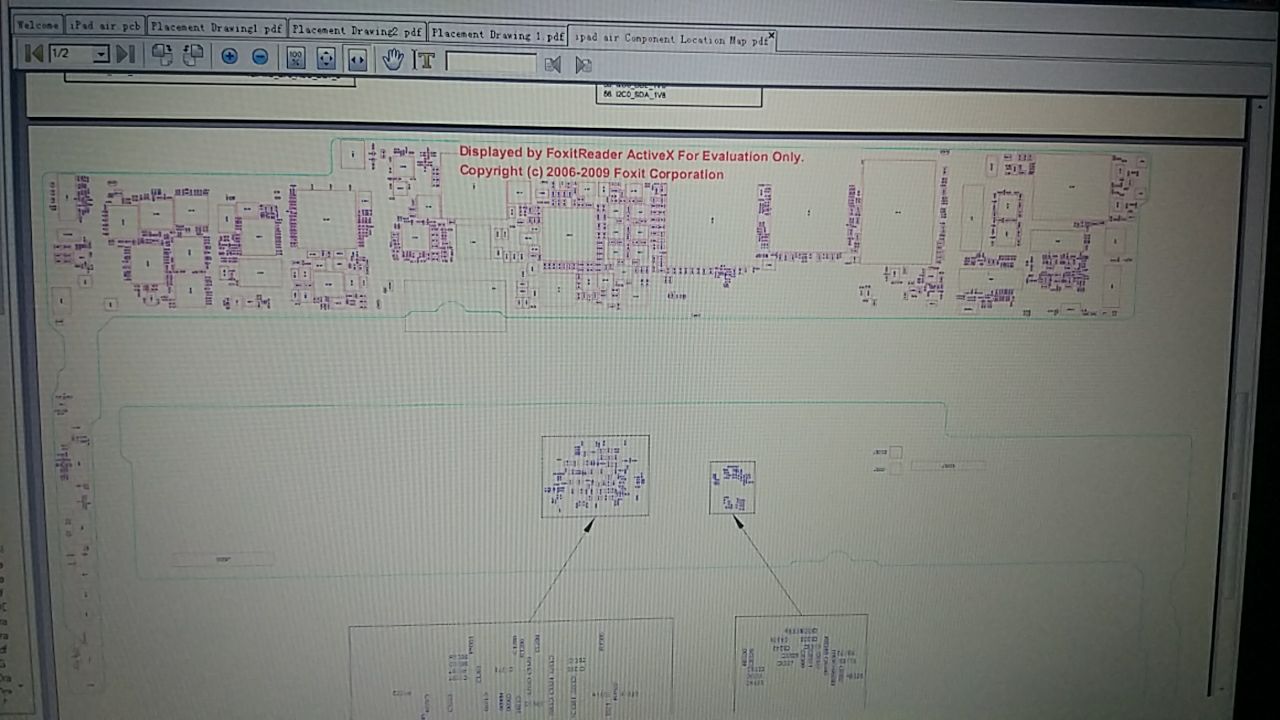1280x720 pixels.
Task: Open the Placement Drawing 1.pdf tab
Action: [x=497, y=35]
